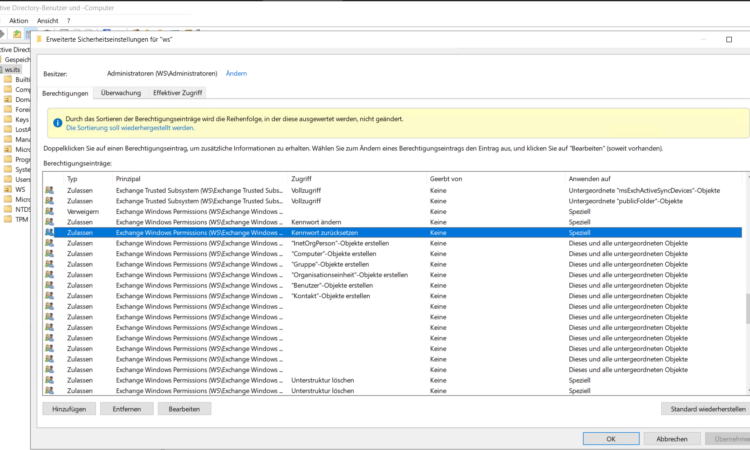Click the permission list vertical scrollbar thumb
This screenshot has height=450, width=750.
747,309
